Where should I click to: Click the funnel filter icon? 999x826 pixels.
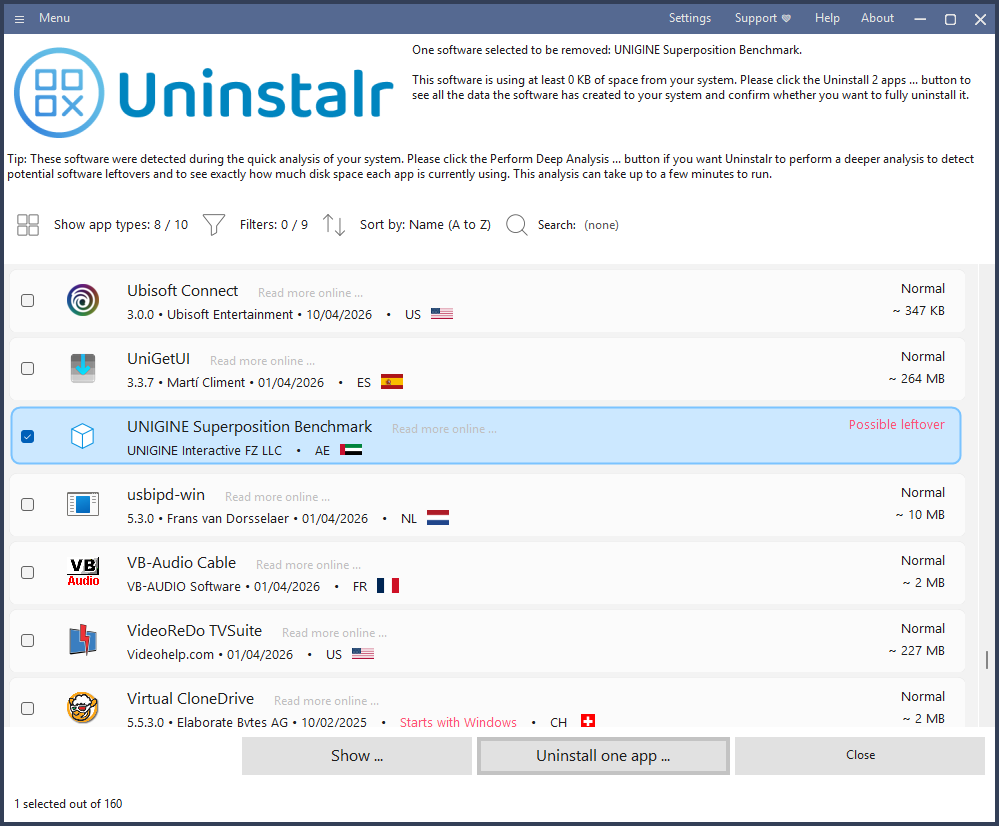click(x=213, y=225)
